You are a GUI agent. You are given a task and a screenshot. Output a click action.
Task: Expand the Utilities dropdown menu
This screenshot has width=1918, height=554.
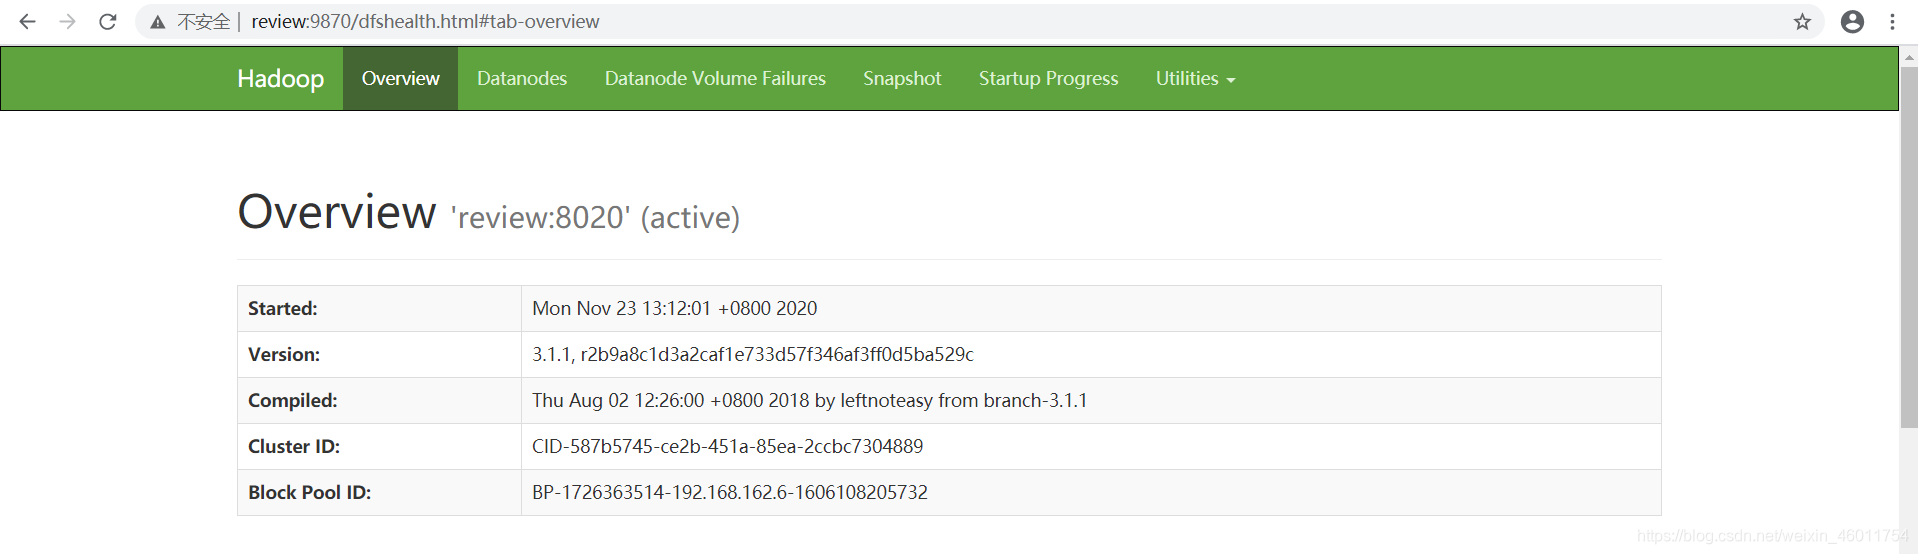coord(1195,78)
